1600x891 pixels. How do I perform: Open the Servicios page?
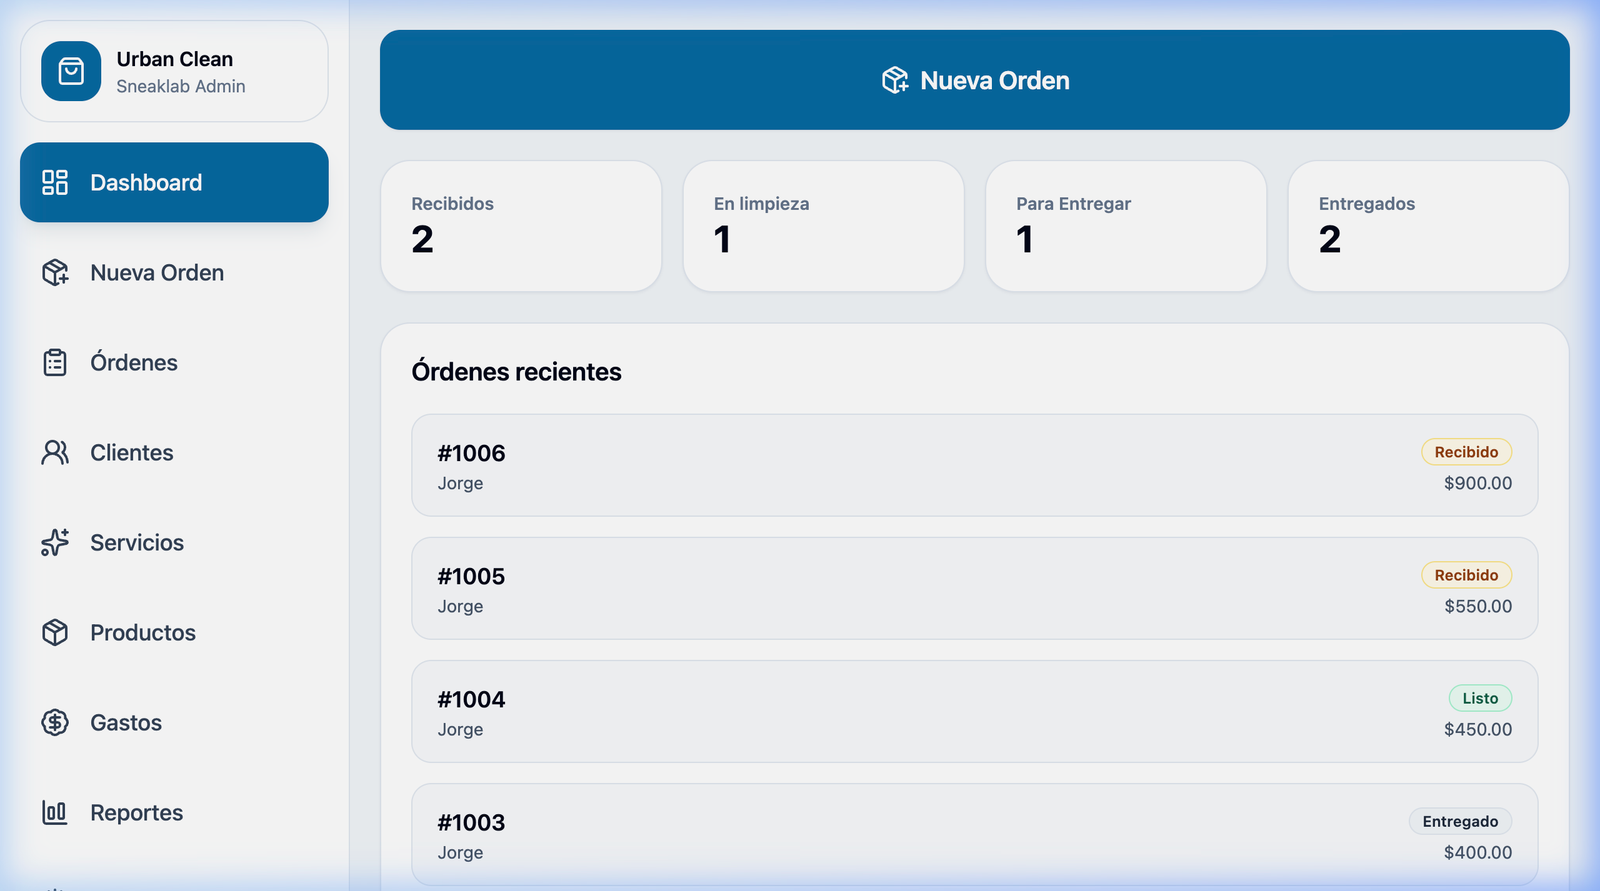coord(174,542)
